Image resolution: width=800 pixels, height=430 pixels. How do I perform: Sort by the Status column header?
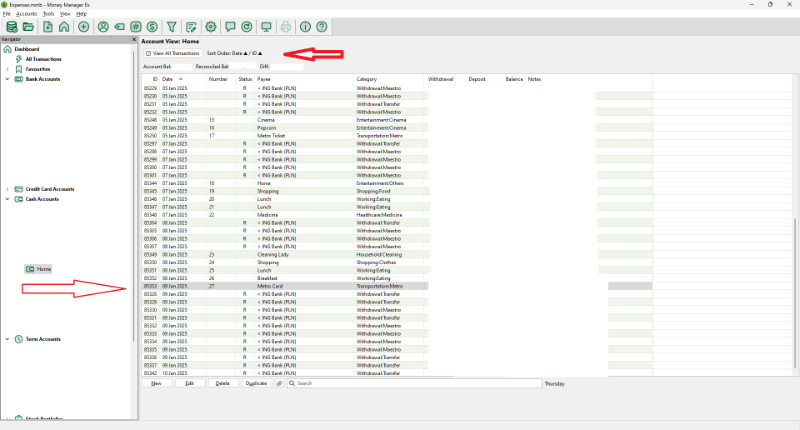point(245,79)
